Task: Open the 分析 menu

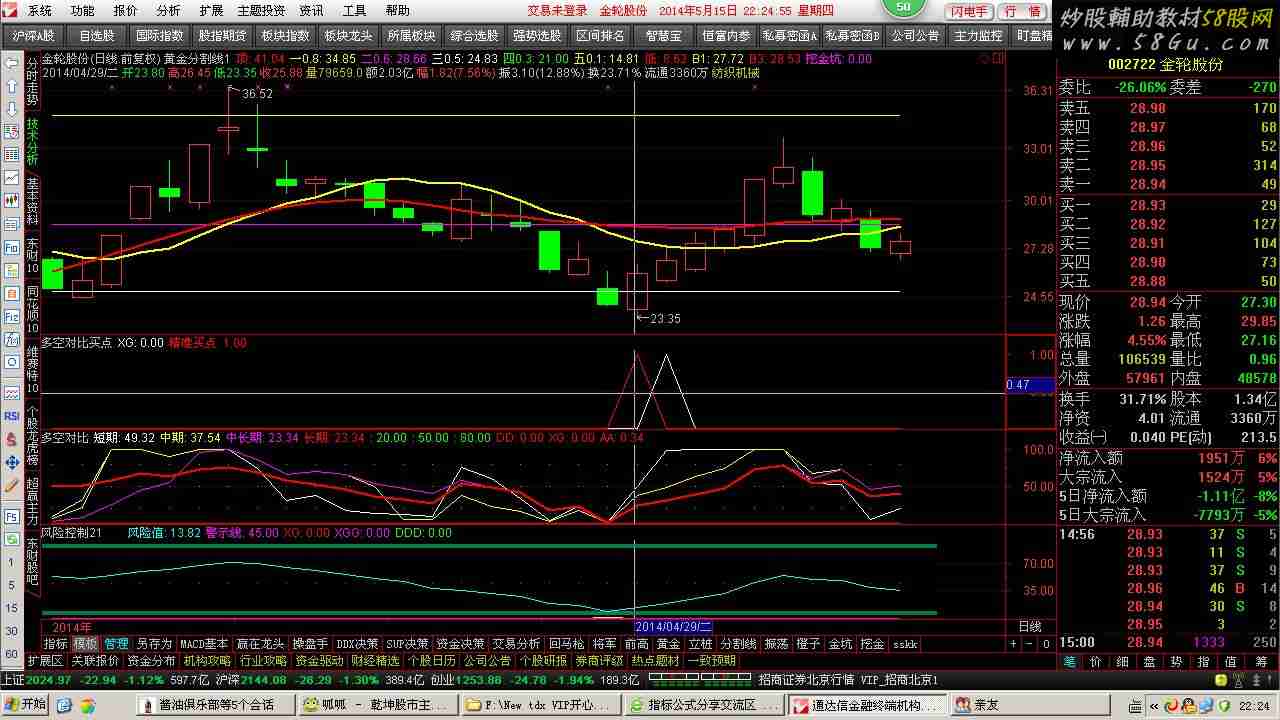Action: click(169, 10)
